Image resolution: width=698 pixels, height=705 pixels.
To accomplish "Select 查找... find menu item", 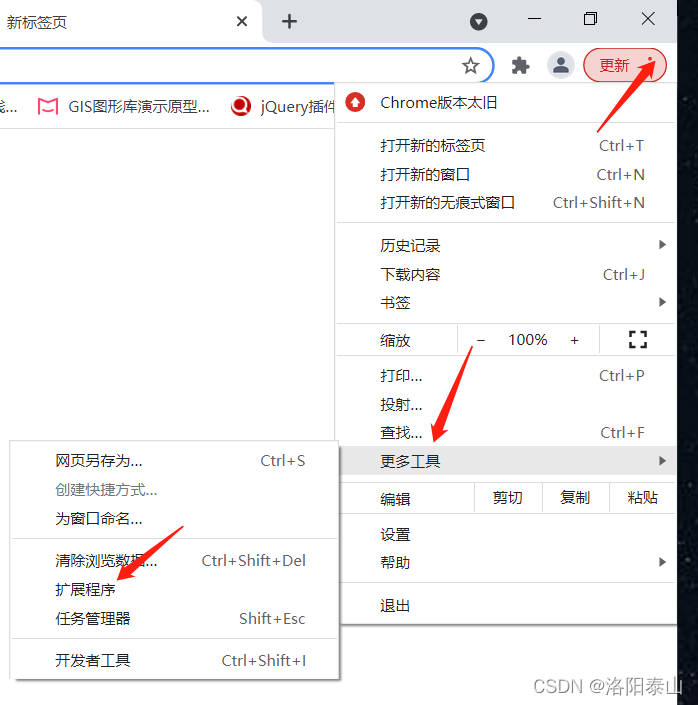I will (506, 433).
